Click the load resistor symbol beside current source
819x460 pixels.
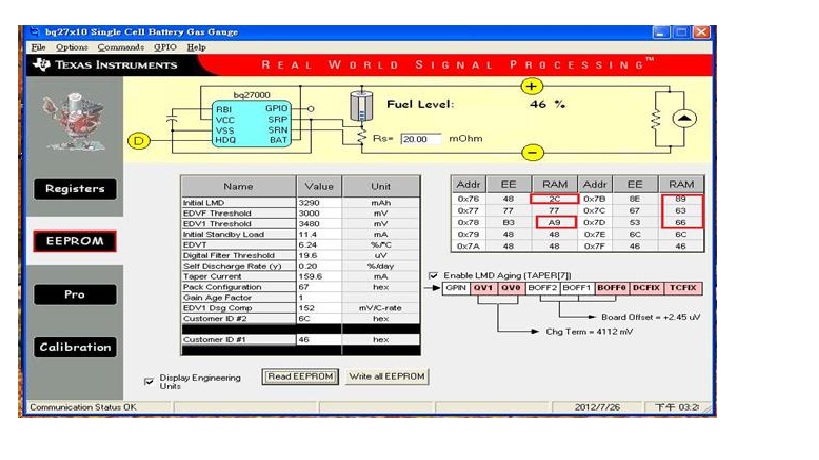pyautogui.click(x=656, y=120)
